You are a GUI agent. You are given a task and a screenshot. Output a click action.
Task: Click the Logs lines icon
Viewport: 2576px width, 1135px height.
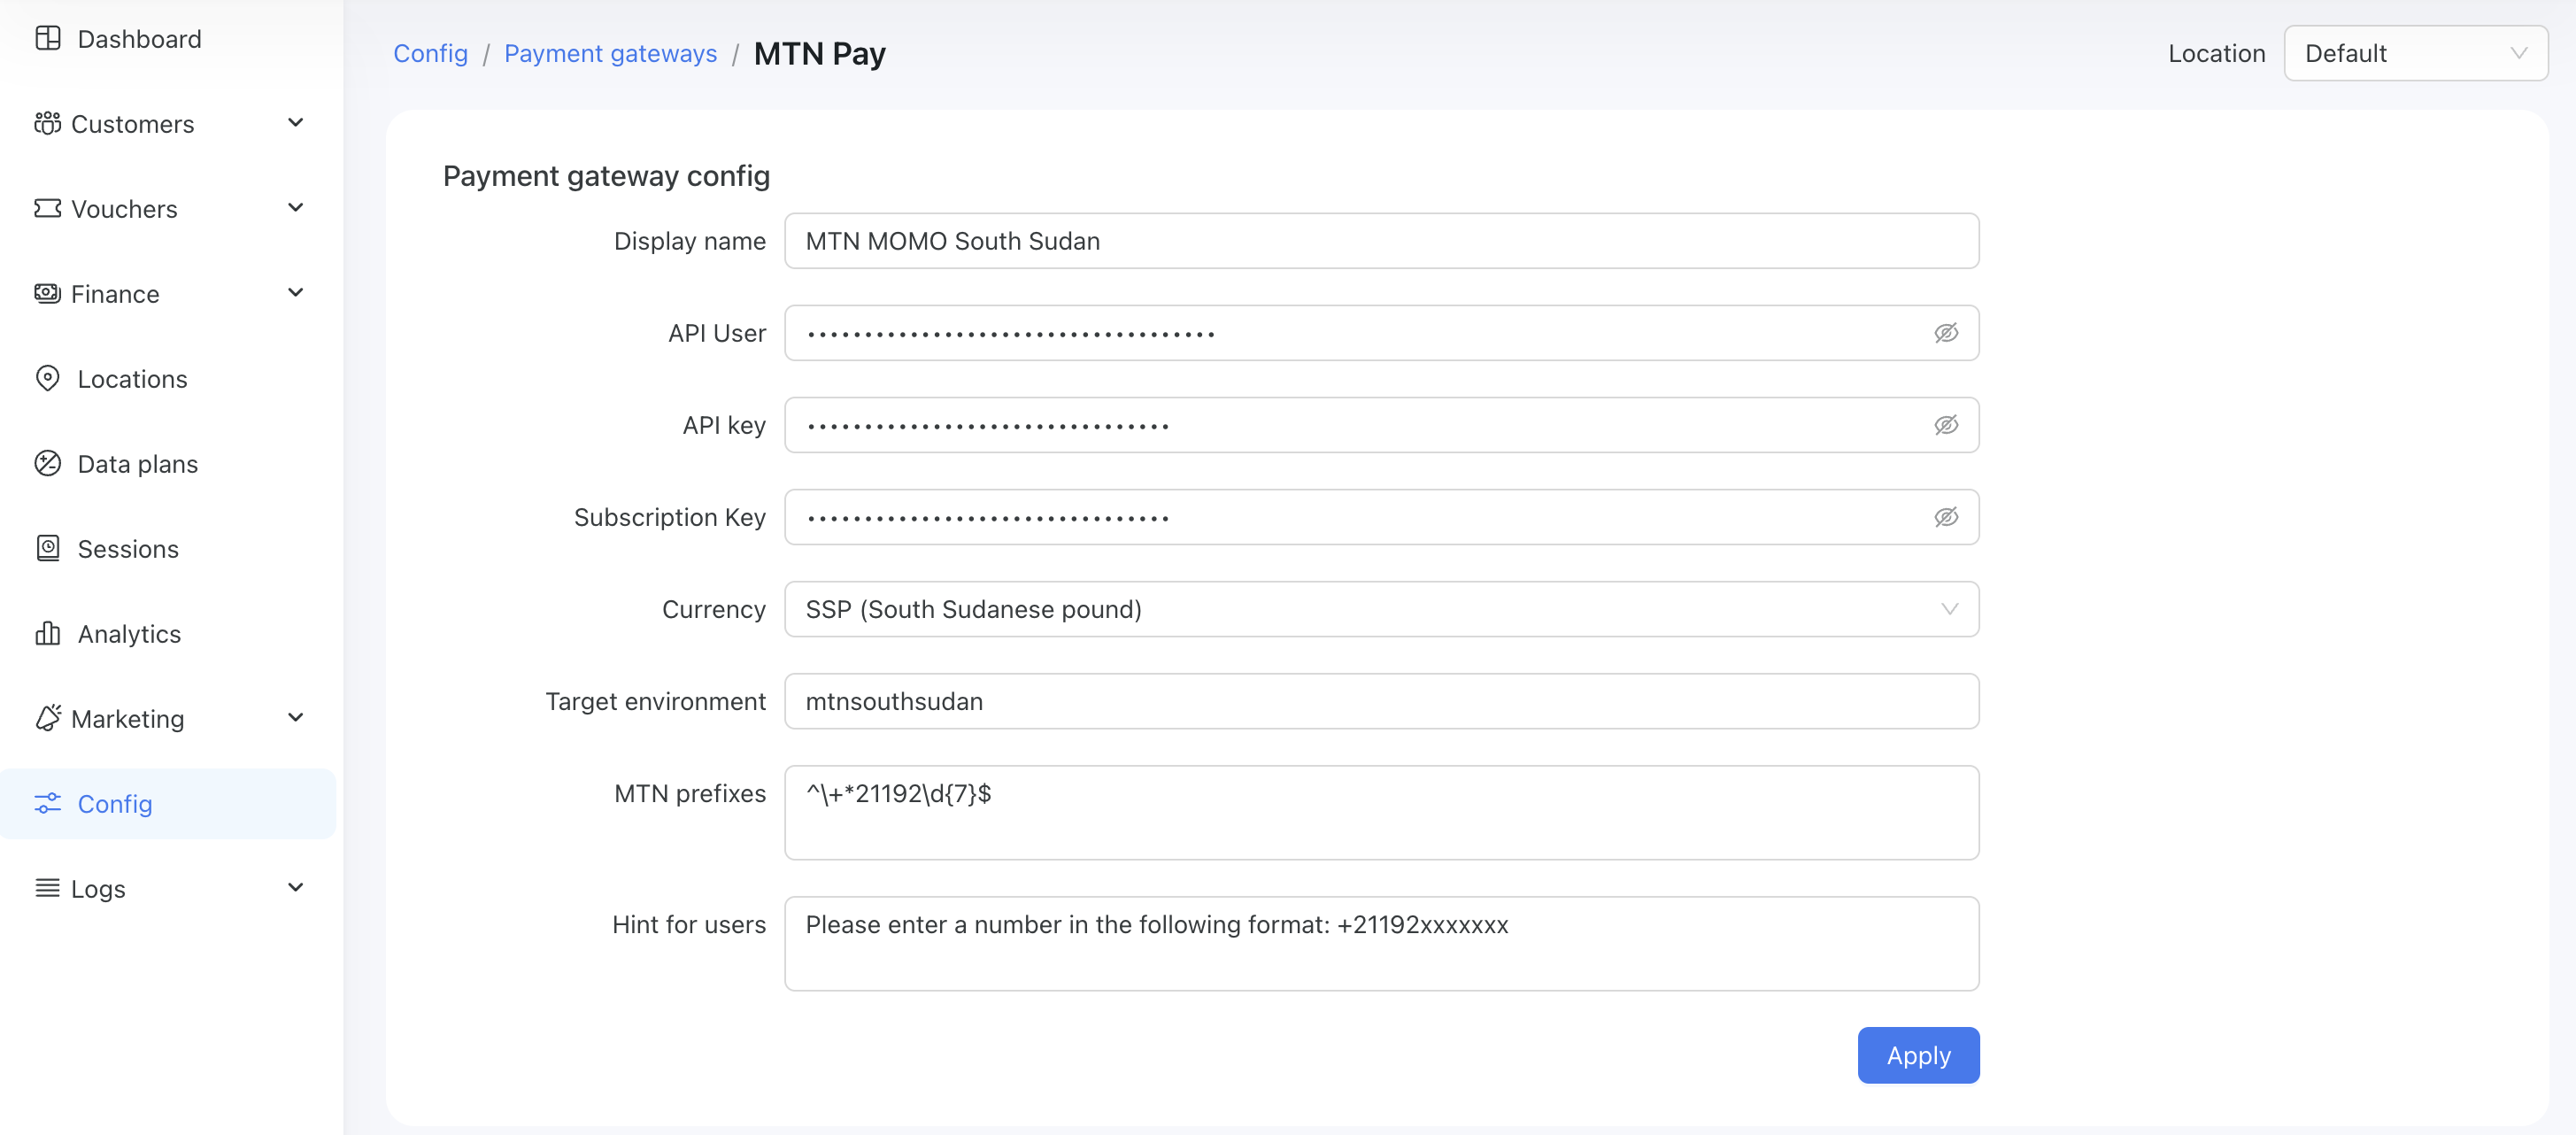(47, 888)
